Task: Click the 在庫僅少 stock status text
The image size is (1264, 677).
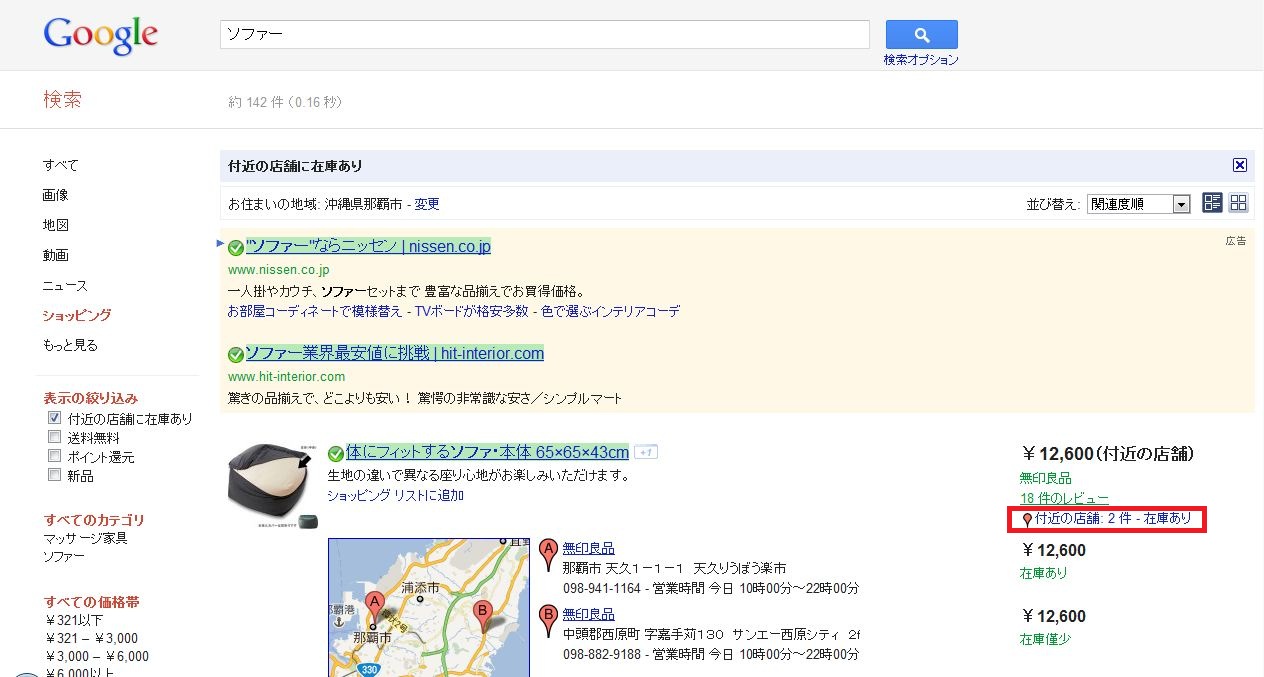Action: point(1045,639)
